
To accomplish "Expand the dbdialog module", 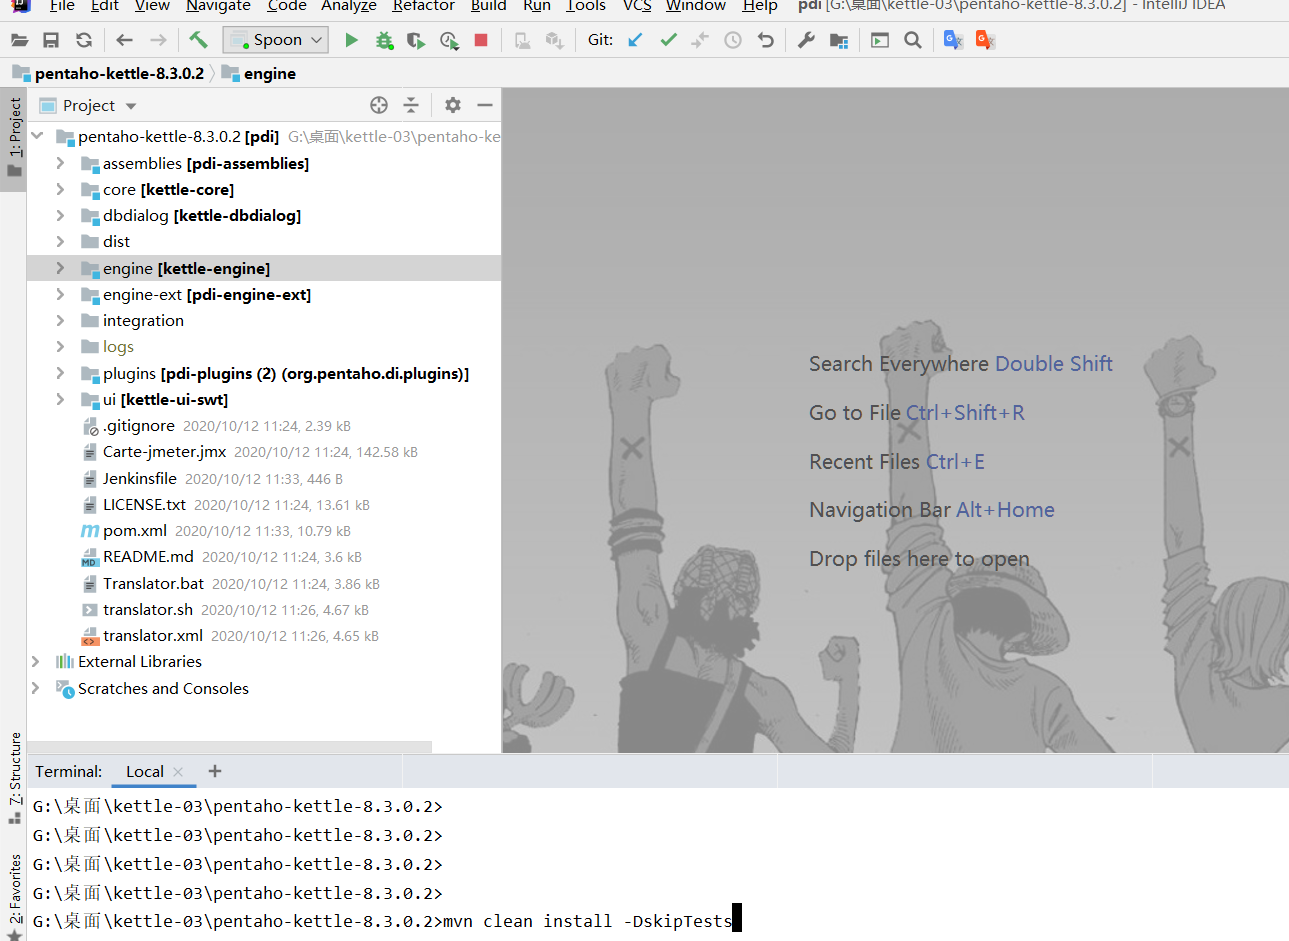I will click(x=60, y=215).
